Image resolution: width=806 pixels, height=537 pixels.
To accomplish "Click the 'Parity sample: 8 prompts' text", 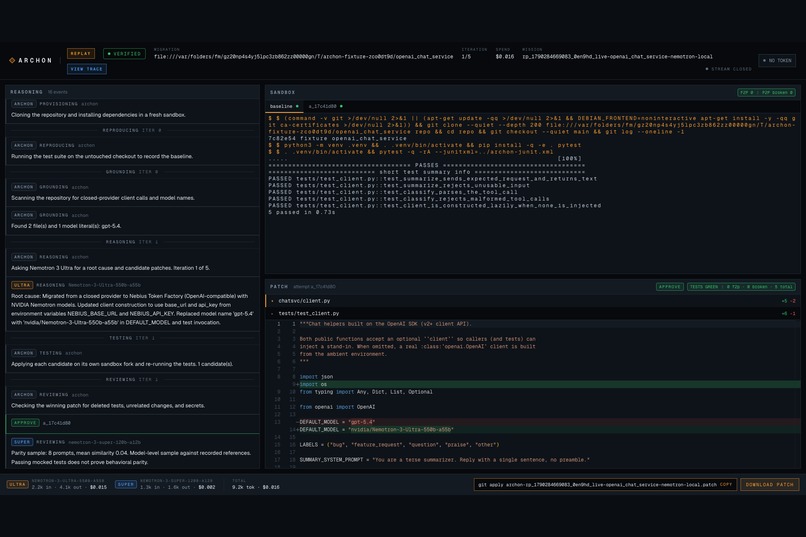I will click(131, 458).
